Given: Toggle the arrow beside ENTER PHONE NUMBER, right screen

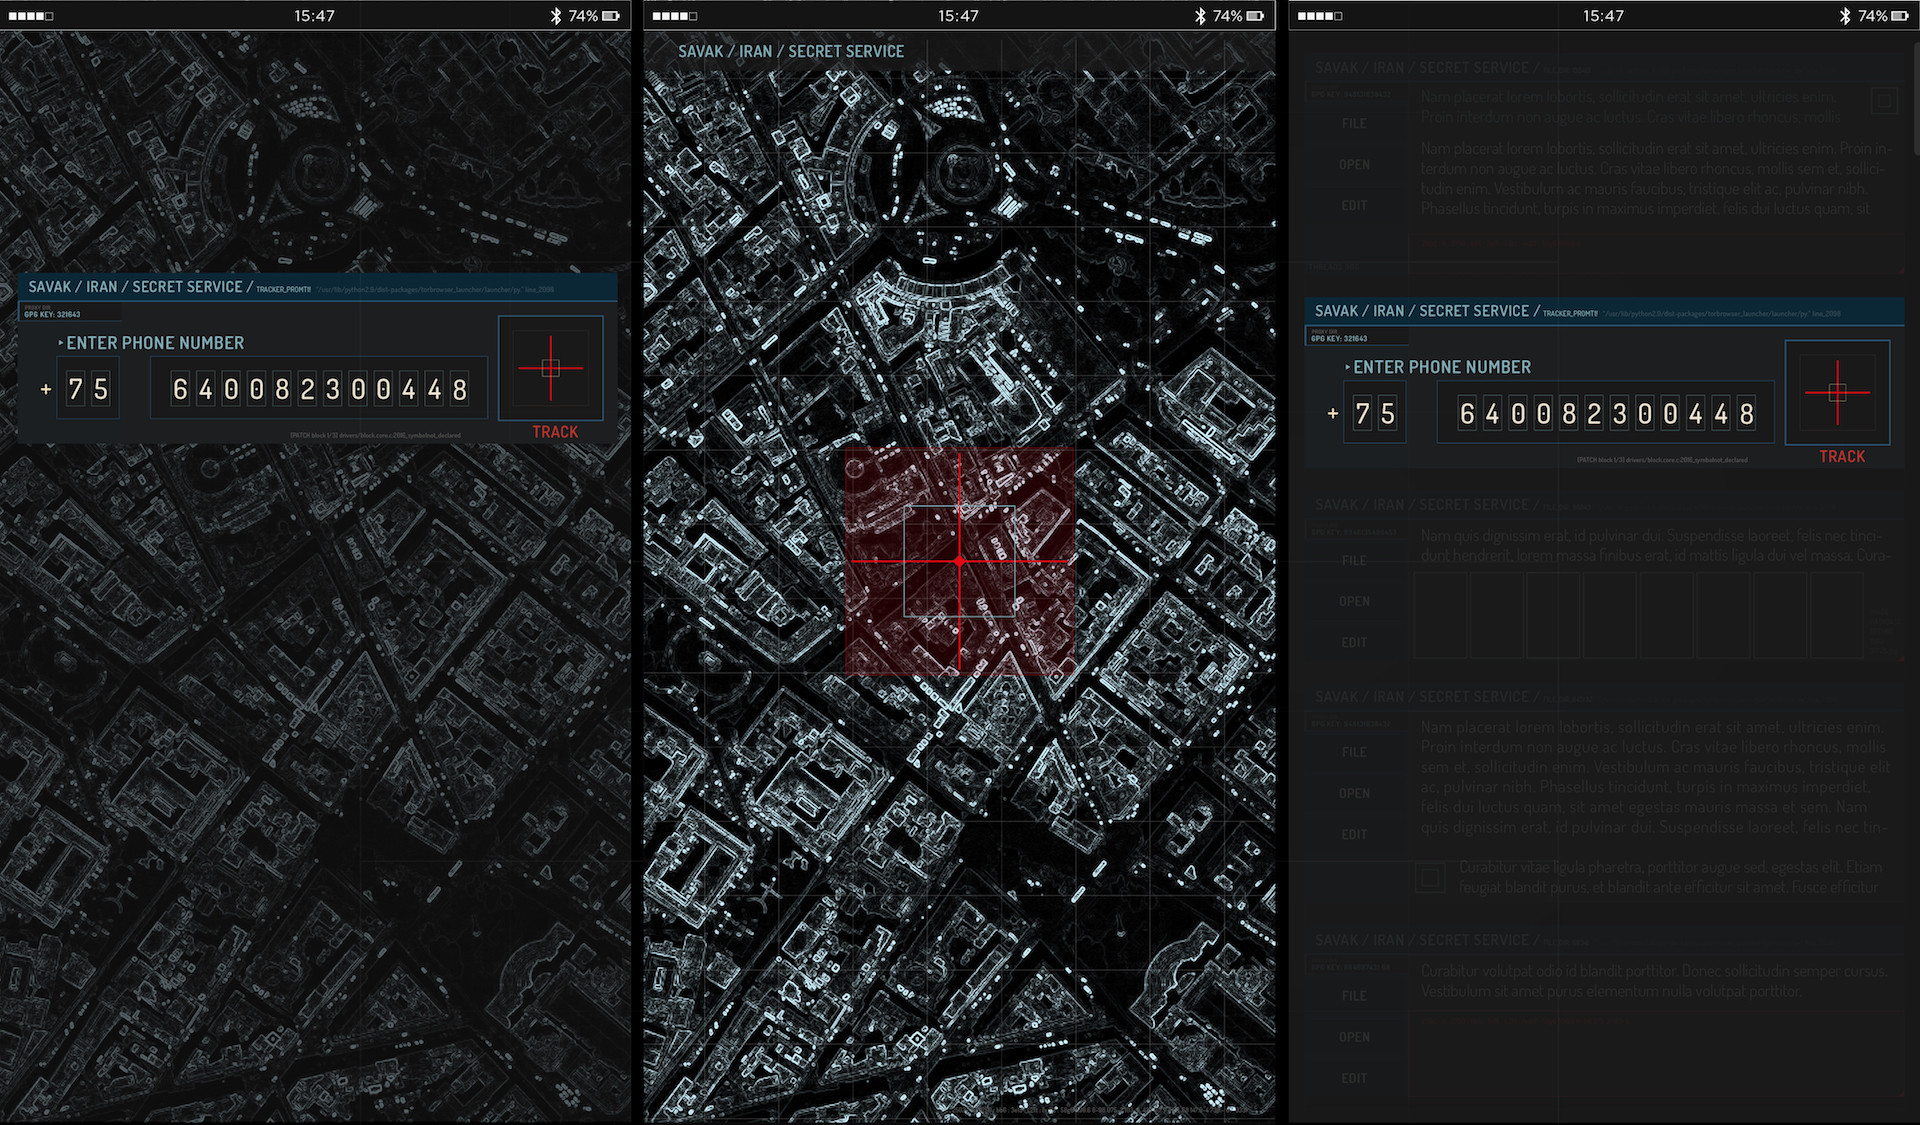Looking at the screenshot, I should (1348, 367).
